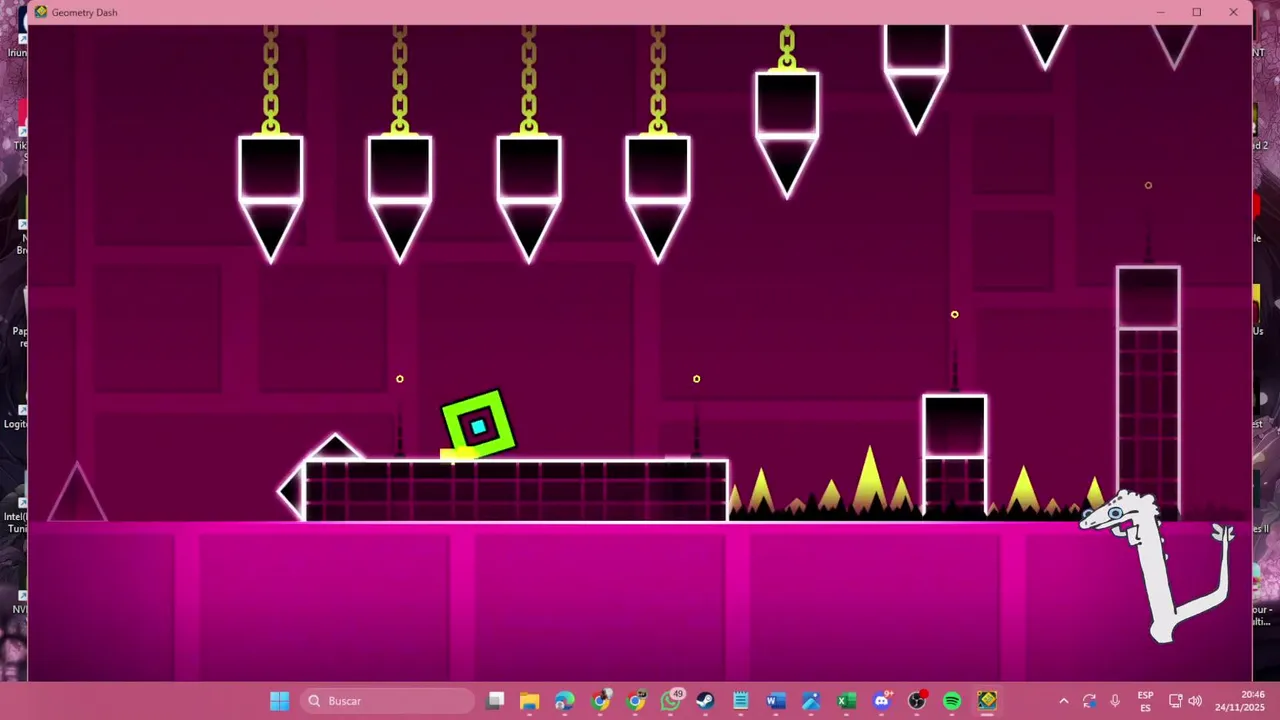Open the Windows Start menu
This screenshot has width=1280, height=720.
[279, 701]
